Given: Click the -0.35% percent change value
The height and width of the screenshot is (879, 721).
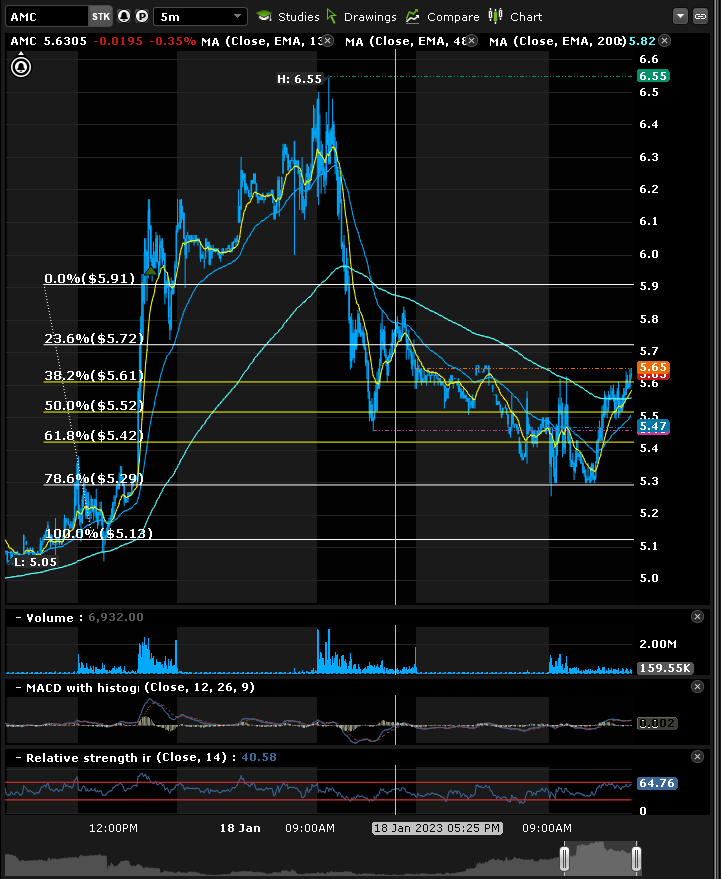Looking at the screenshot, I should click(x=172, y=41).
